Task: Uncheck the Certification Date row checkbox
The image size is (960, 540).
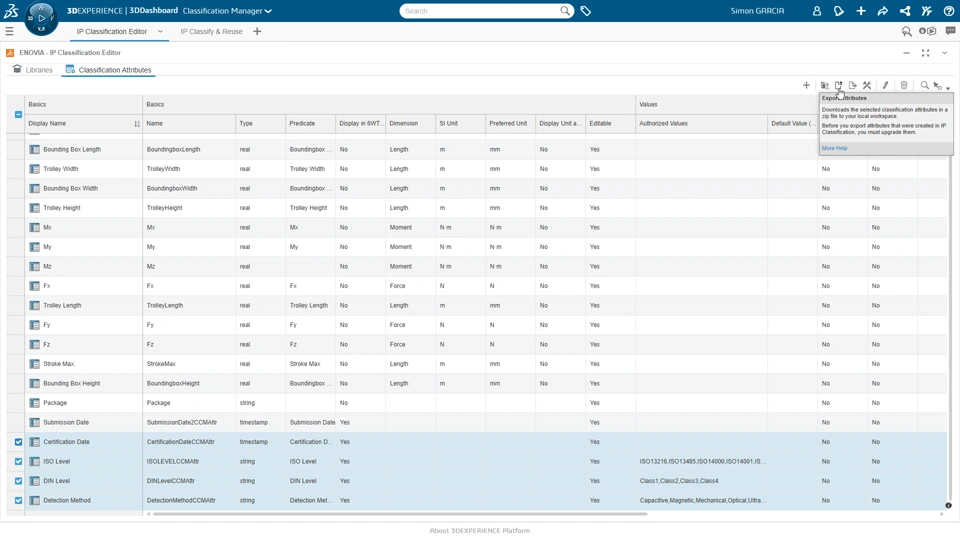Action: pos(18,442)
